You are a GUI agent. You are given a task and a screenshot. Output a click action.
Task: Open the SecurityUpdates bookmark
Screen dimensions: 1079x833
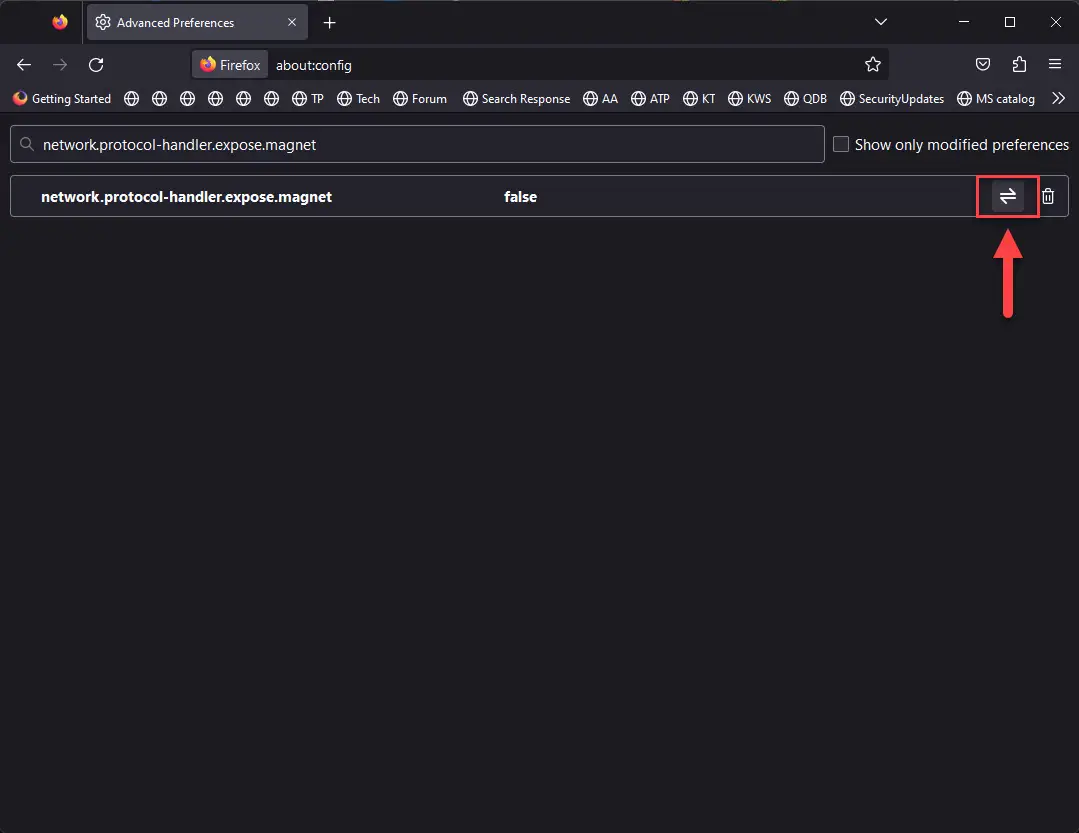pyautogui.click(x=892, y=98)
